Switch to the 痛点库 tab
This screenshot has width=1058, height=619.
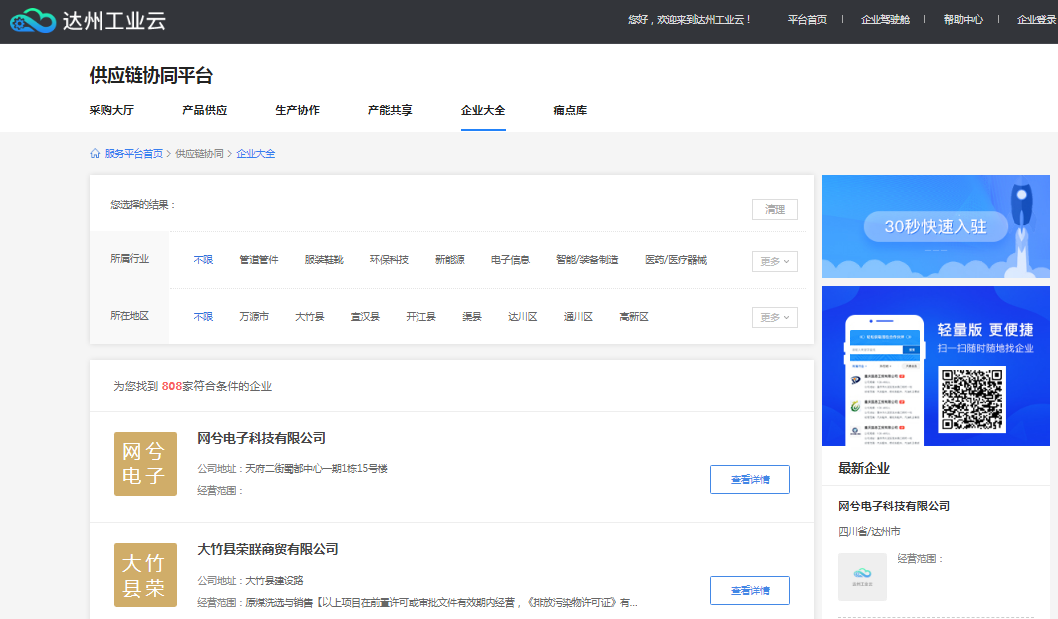click(570, 110)
